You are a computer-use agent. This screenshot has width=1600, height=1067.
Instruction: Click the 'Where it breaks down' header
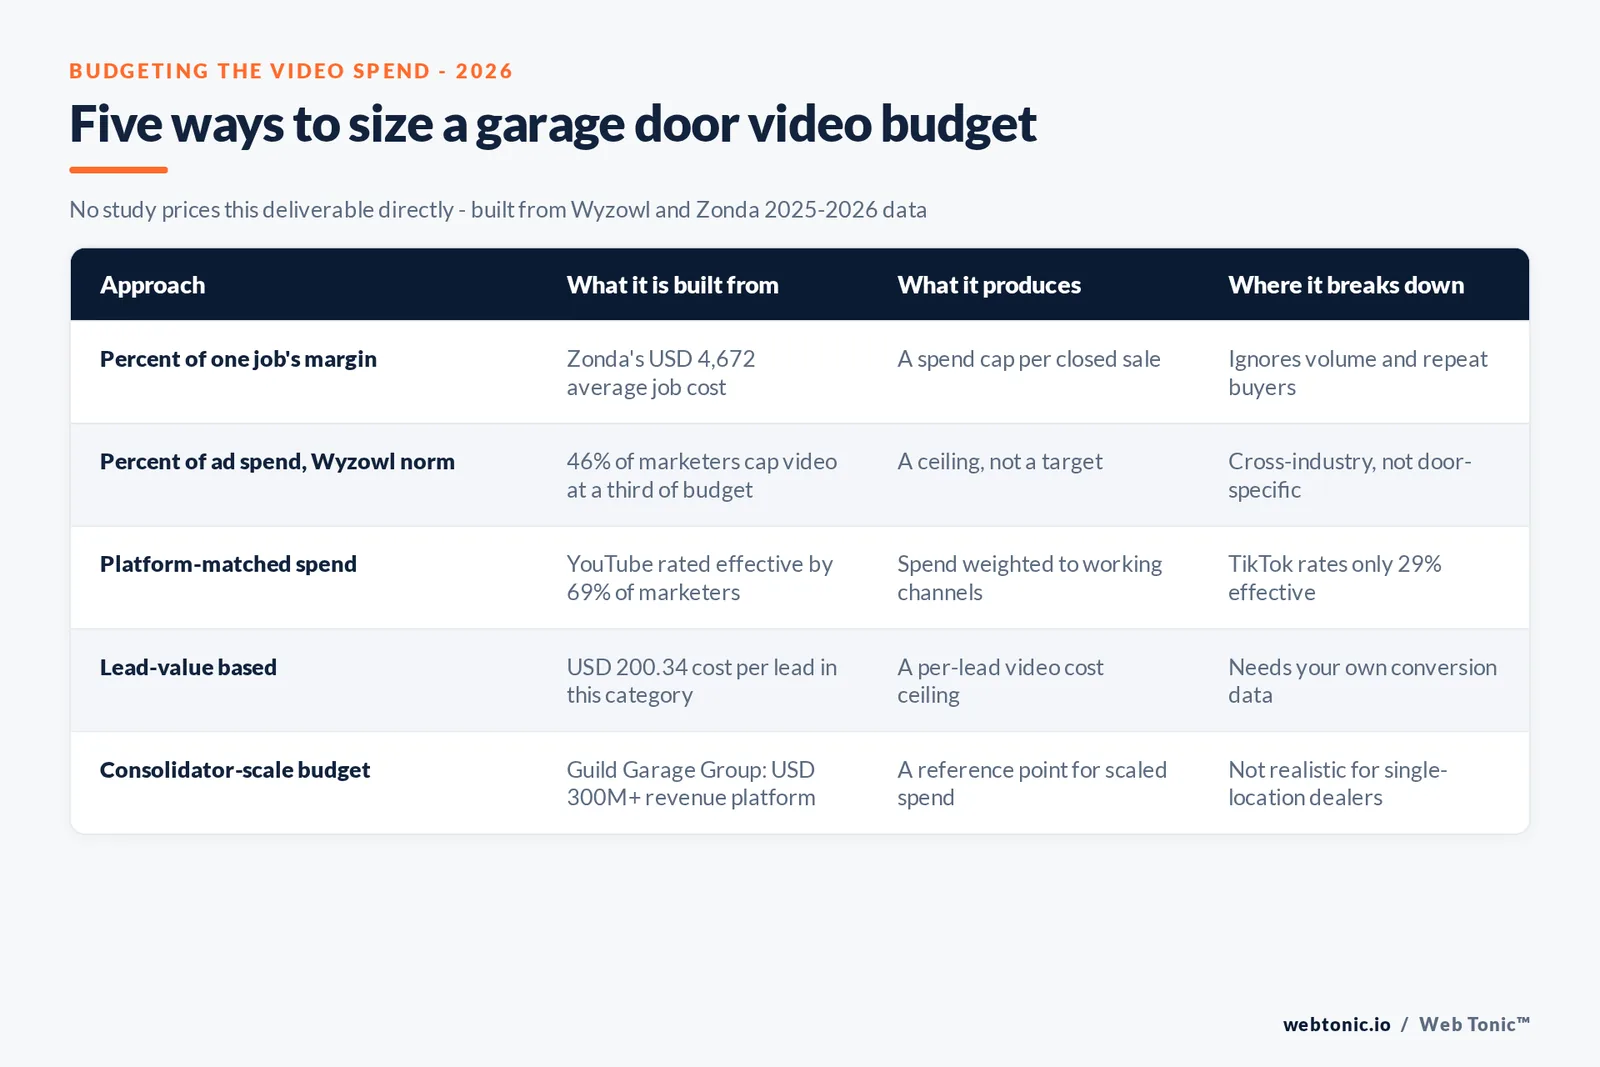point(1346,285)
